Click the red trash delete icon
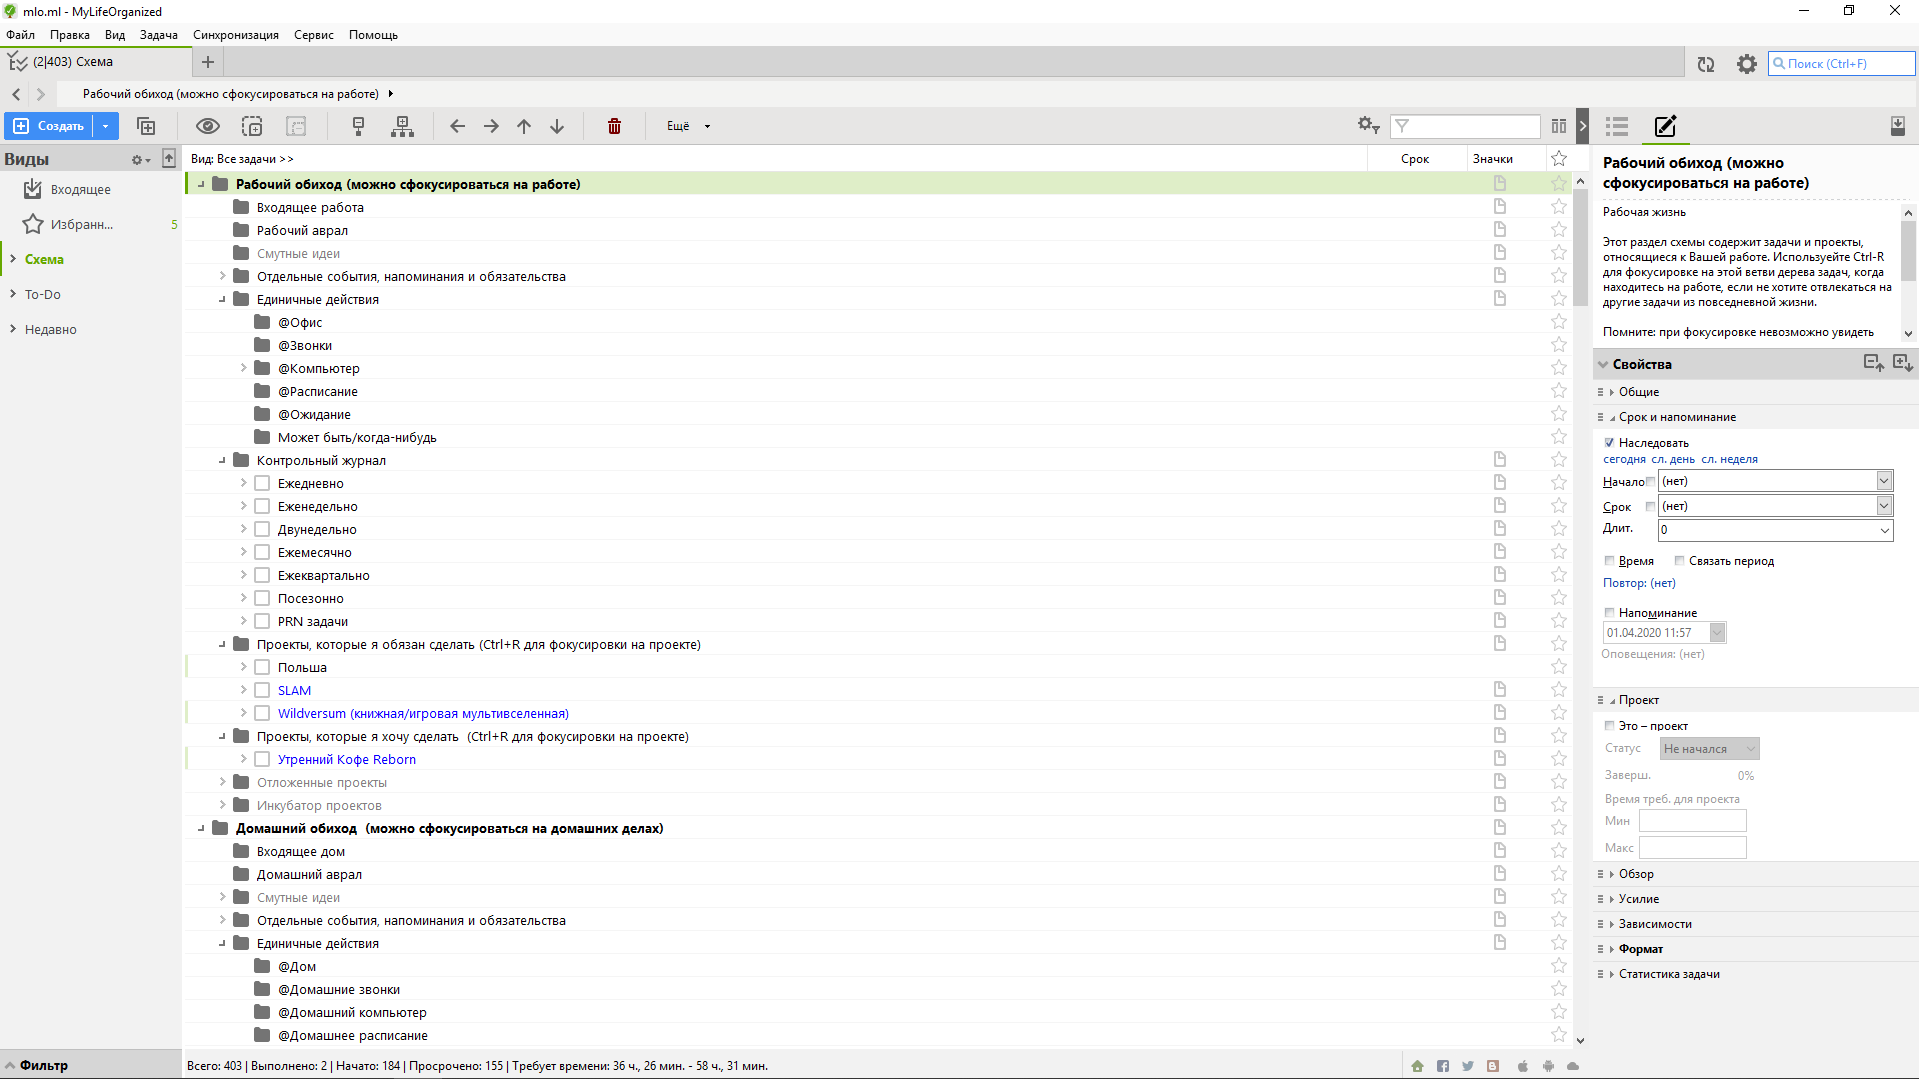 pyautogui.click(x=614, y=126)
